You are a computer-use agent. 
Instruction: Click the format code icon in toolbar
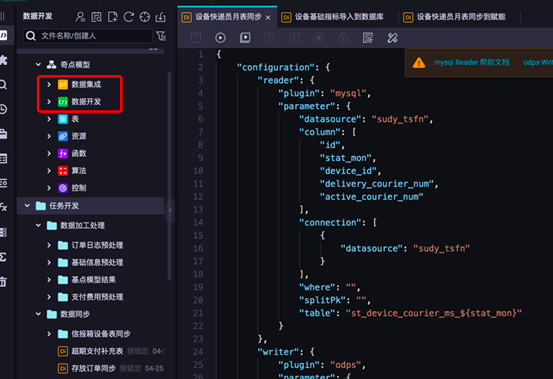coord(368,38)
